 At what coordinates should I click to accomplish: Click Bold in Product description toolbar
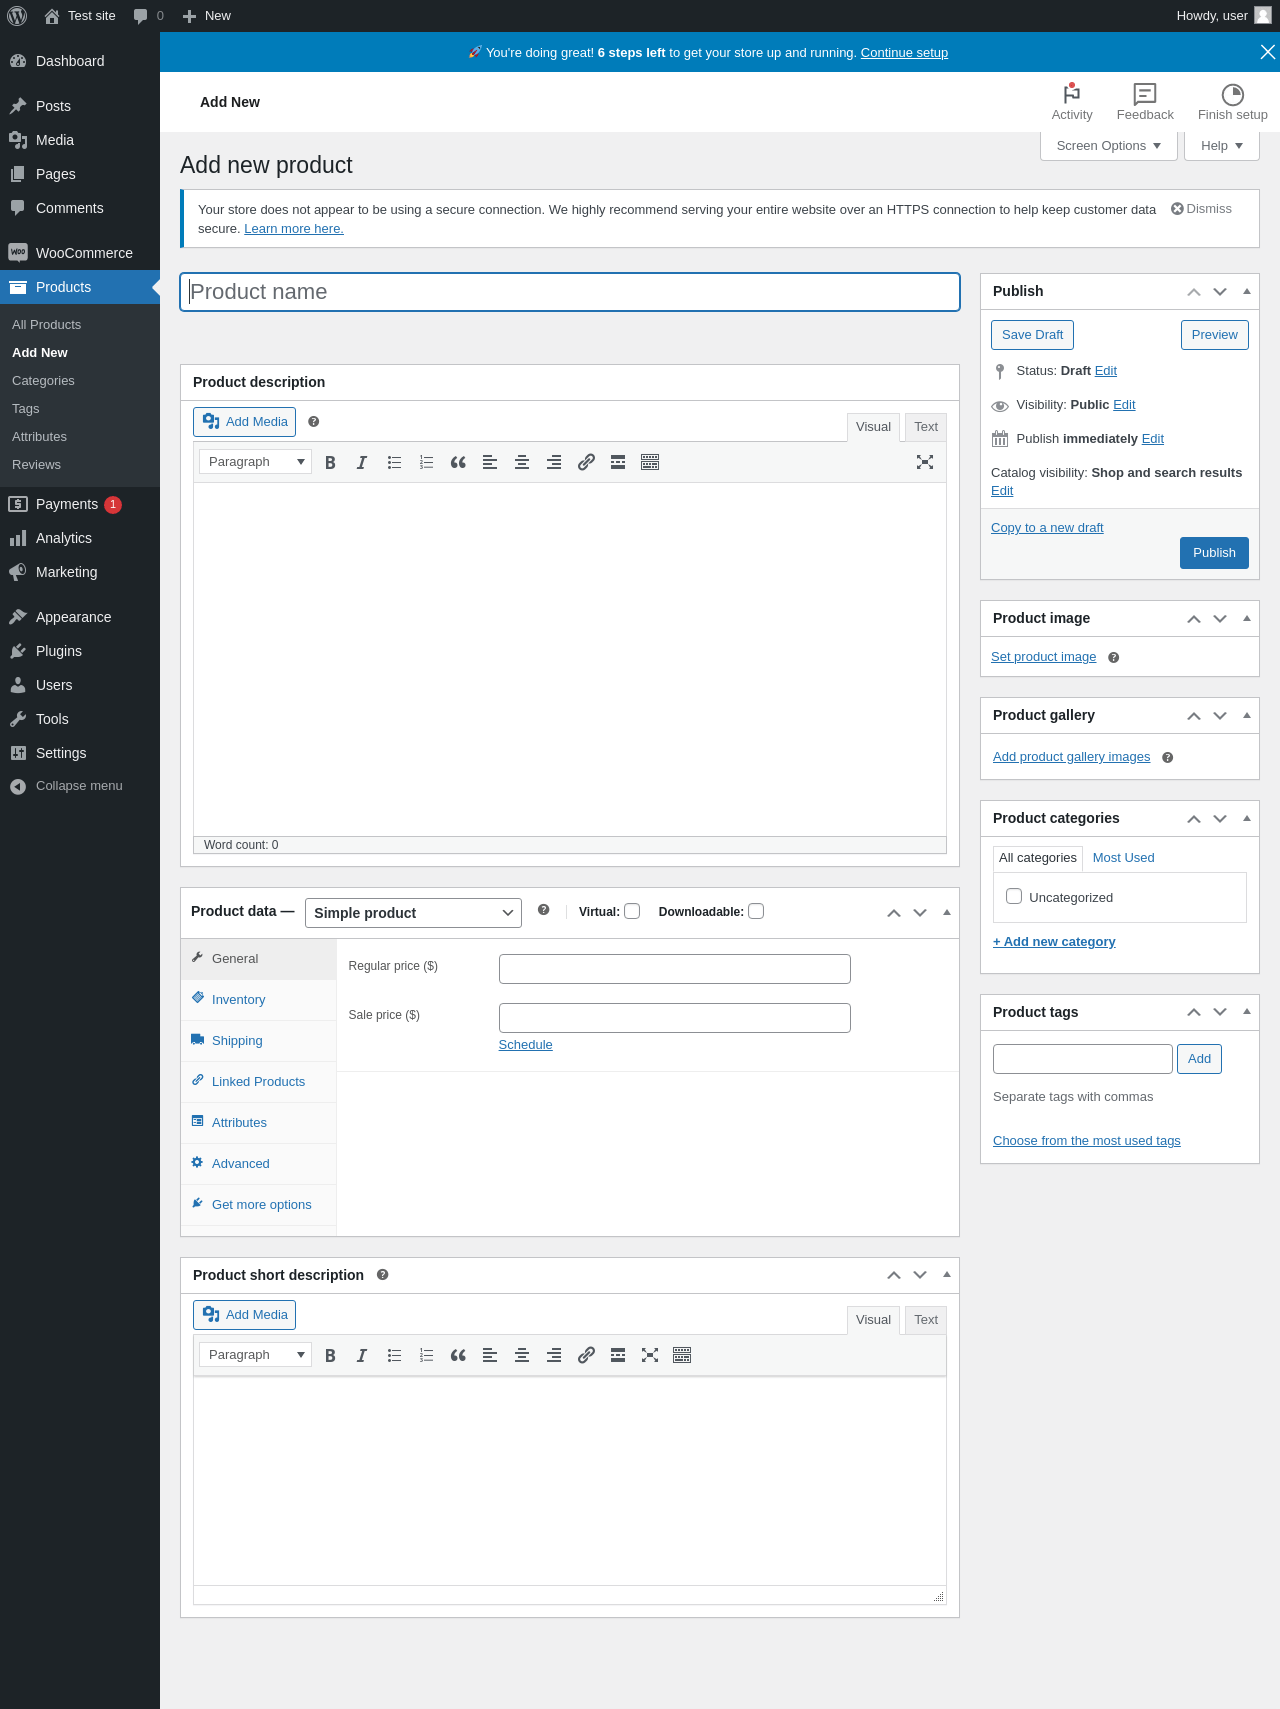(x=330, y=462)
